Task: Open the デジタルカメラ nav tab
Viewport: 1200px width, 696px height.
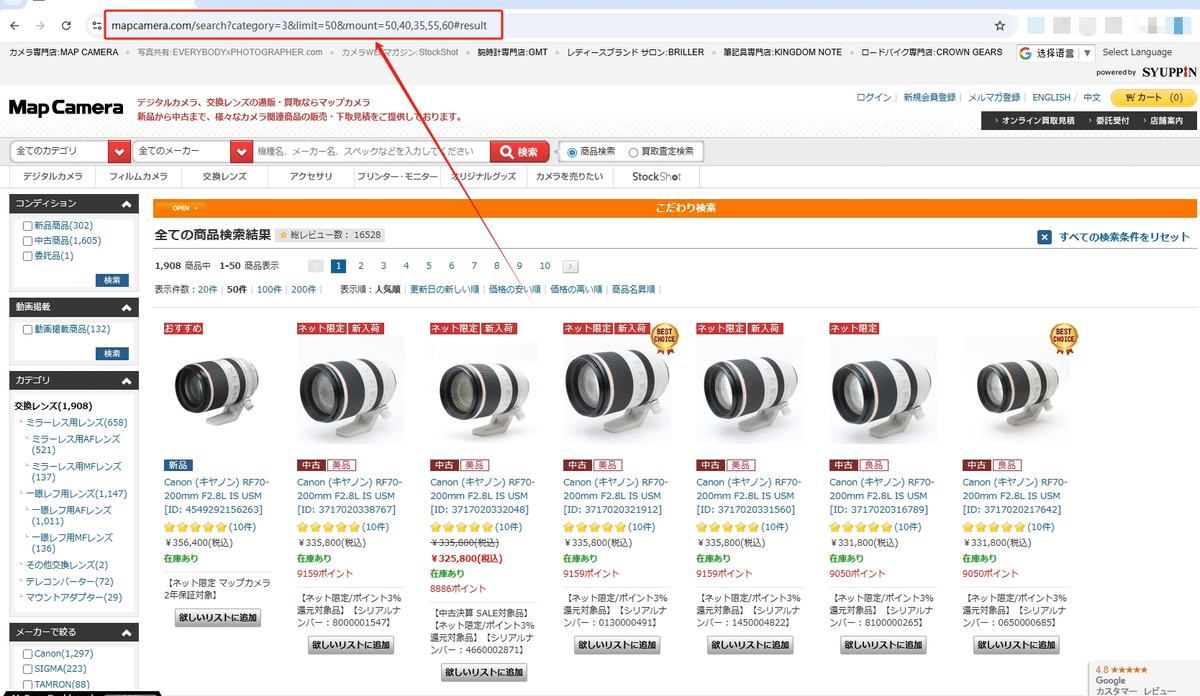Action: pos(53,176)
